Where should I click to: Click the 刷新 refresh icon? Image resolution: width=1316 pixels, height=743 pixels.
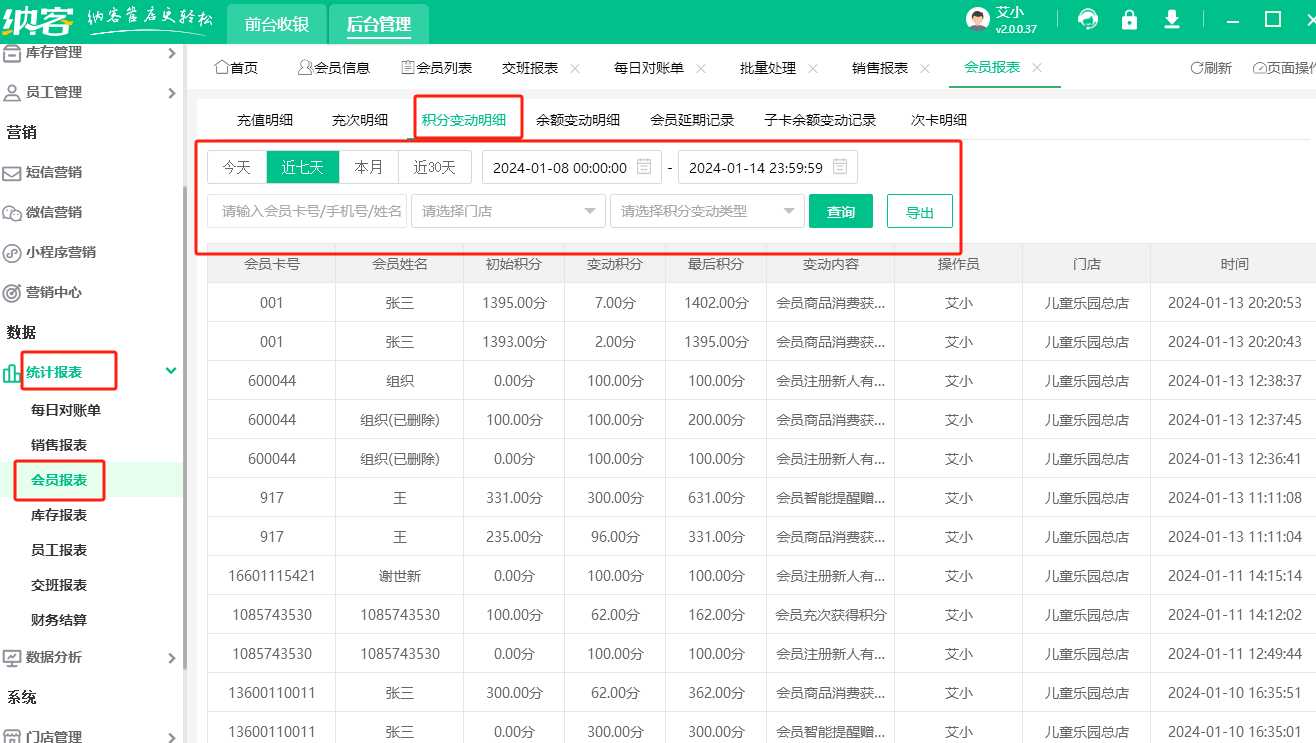[x=1196, y=68]
